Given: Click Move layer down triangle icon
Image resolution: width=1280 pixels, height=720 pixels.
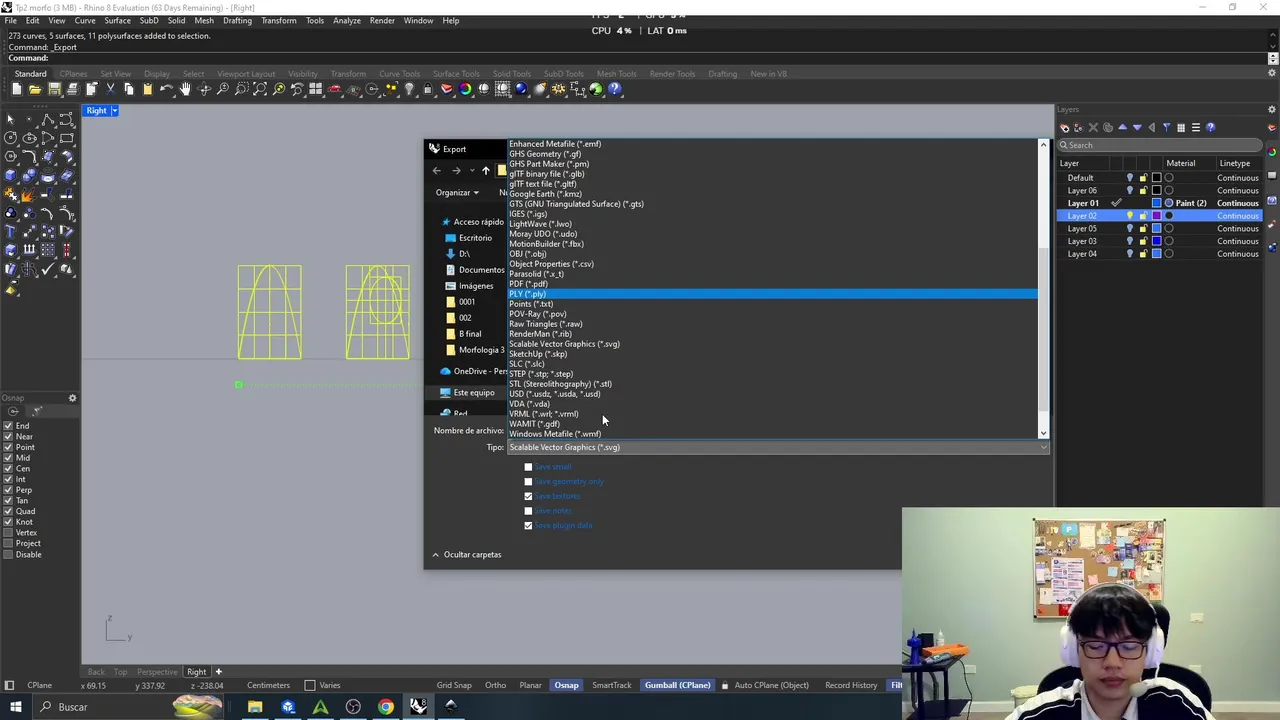Looking at the screenshot, I should point(1137,127).
